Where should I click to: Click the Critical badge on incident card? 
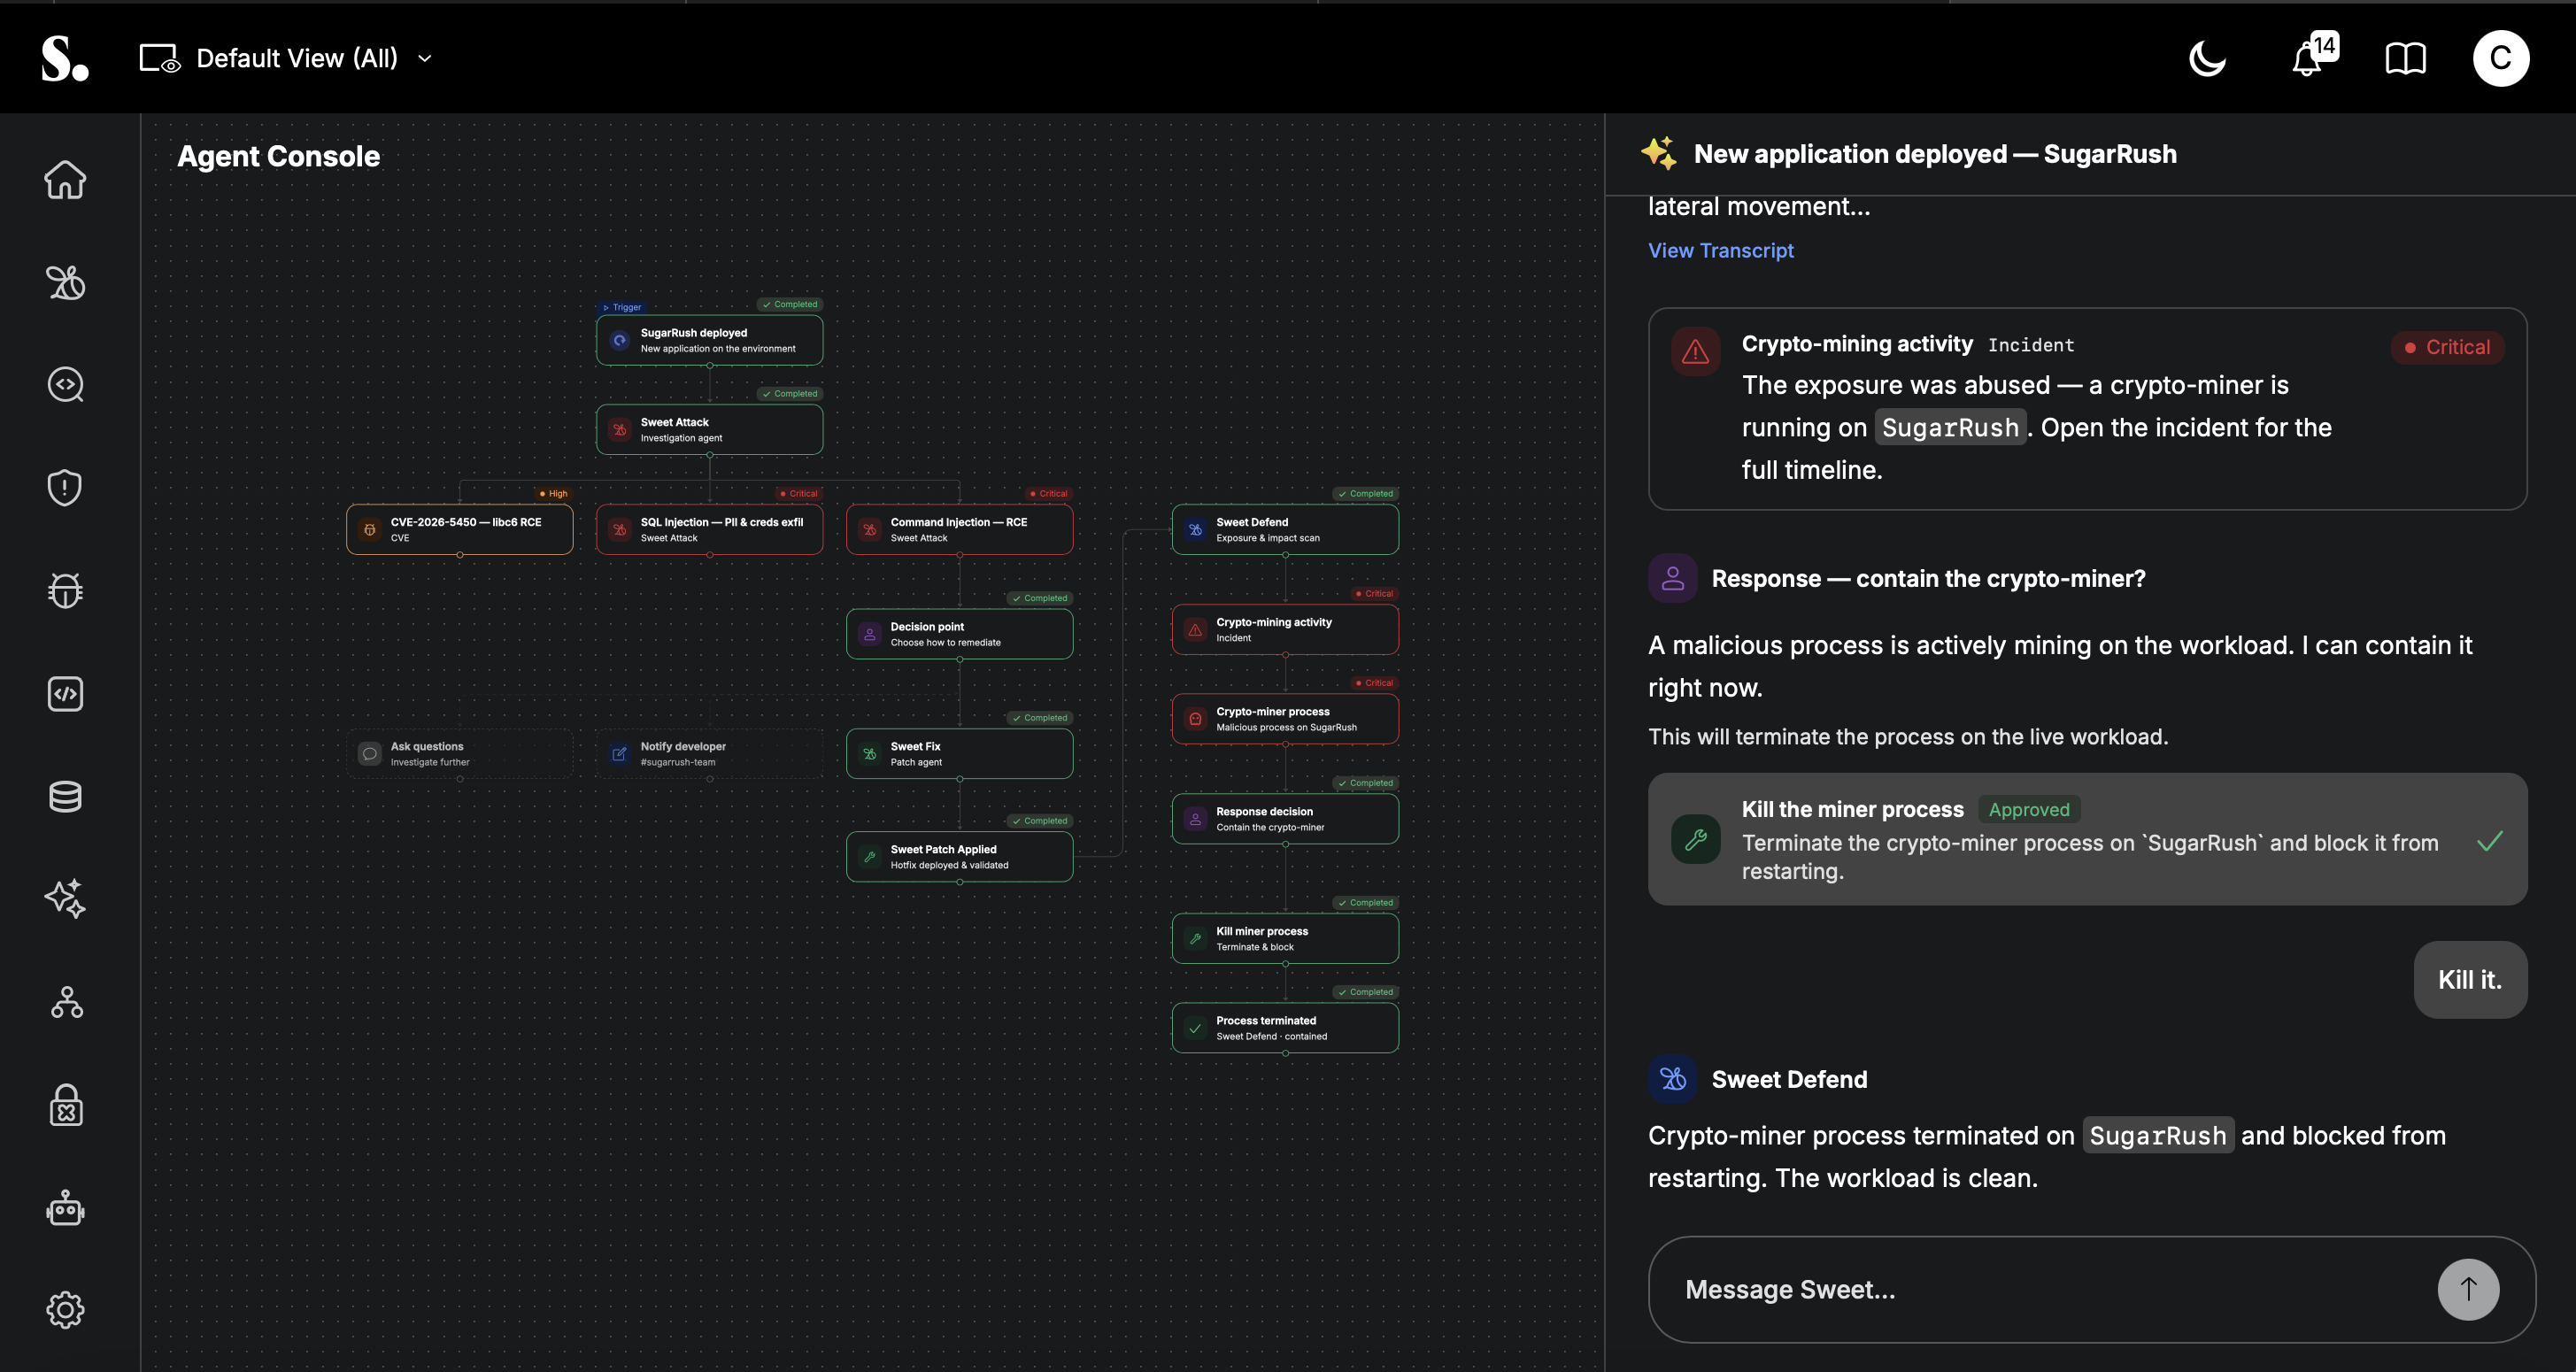2447,347
